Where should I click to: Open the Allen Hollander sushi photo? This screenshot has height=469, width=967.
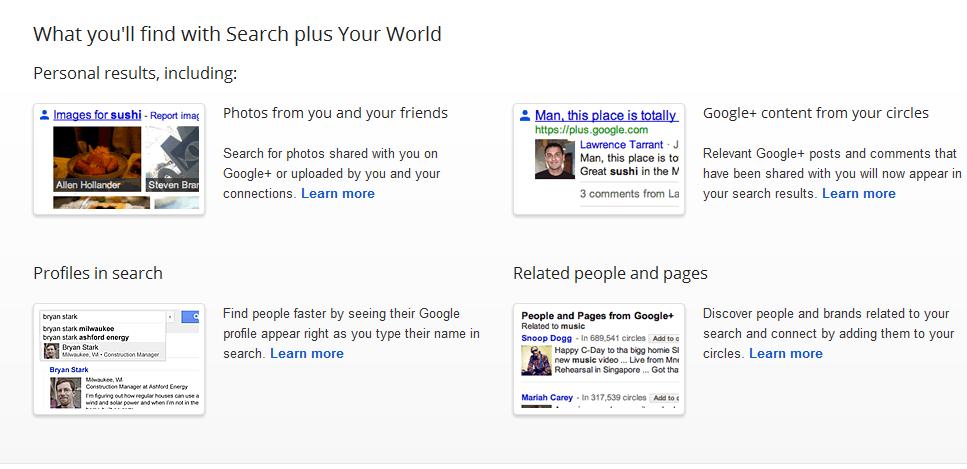pos(97,159)
